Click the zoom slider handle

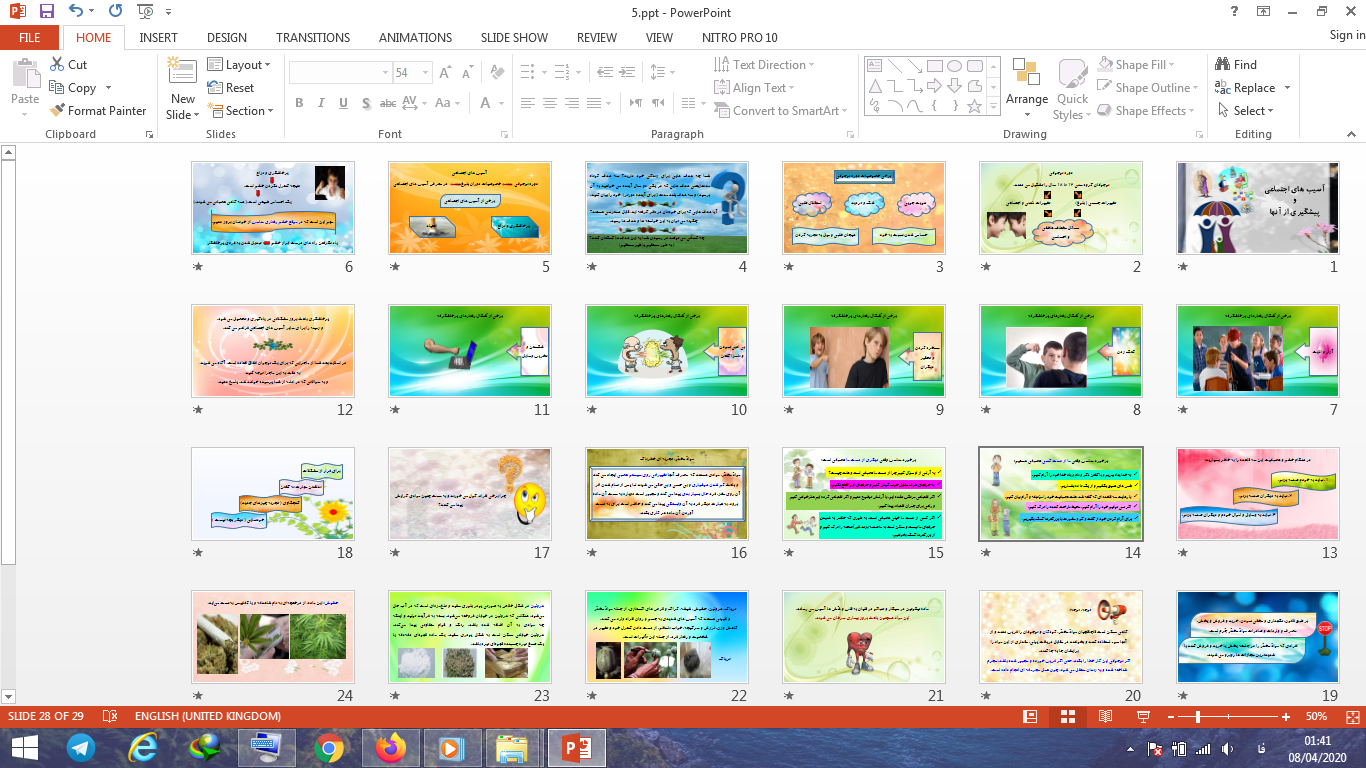click(1198, 717)
